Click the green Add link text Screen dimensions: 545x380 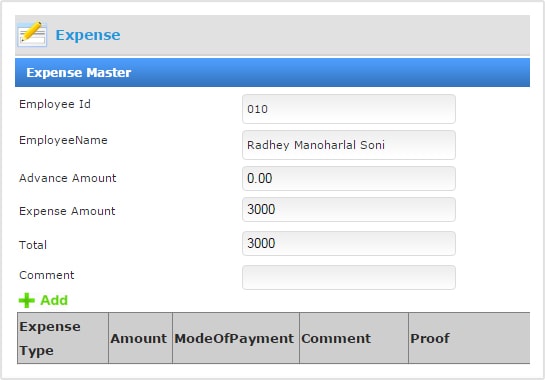[54, 300]
